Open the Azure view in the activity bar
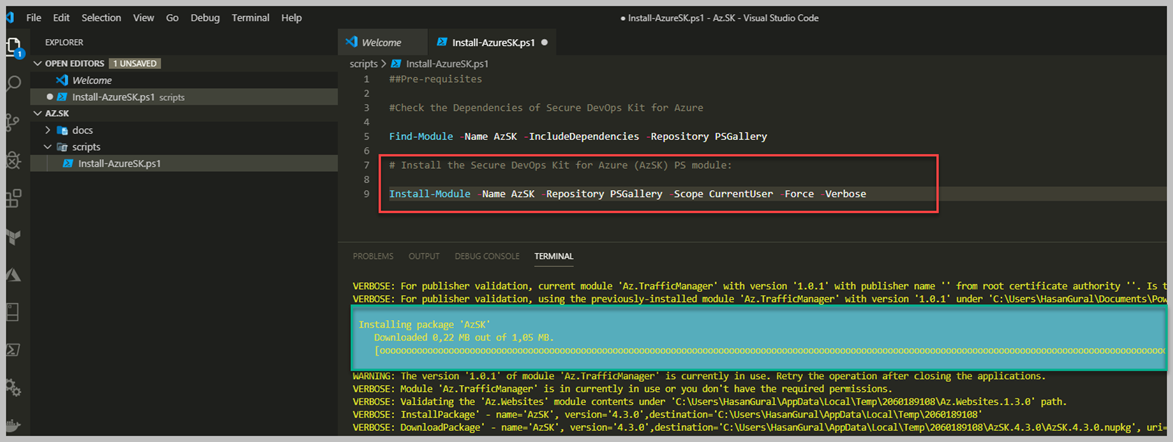 13,274
